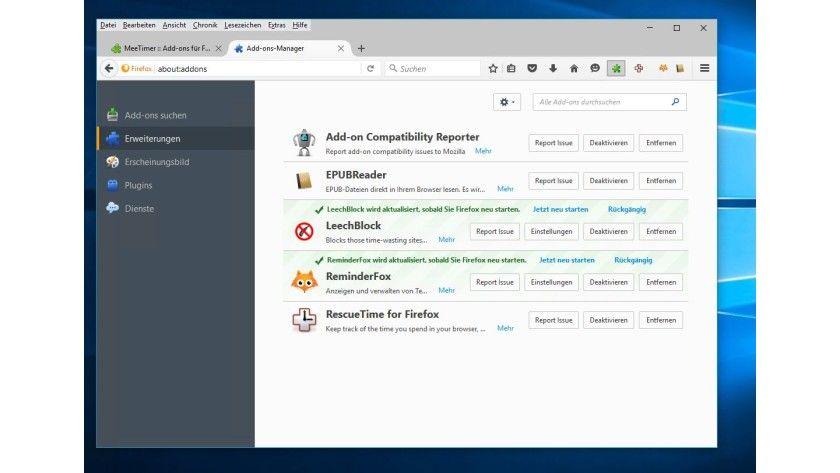Viewport: 840px width, 473px height.
Task: Close the Add-ons-Manager tab
Action: [341, 48]
